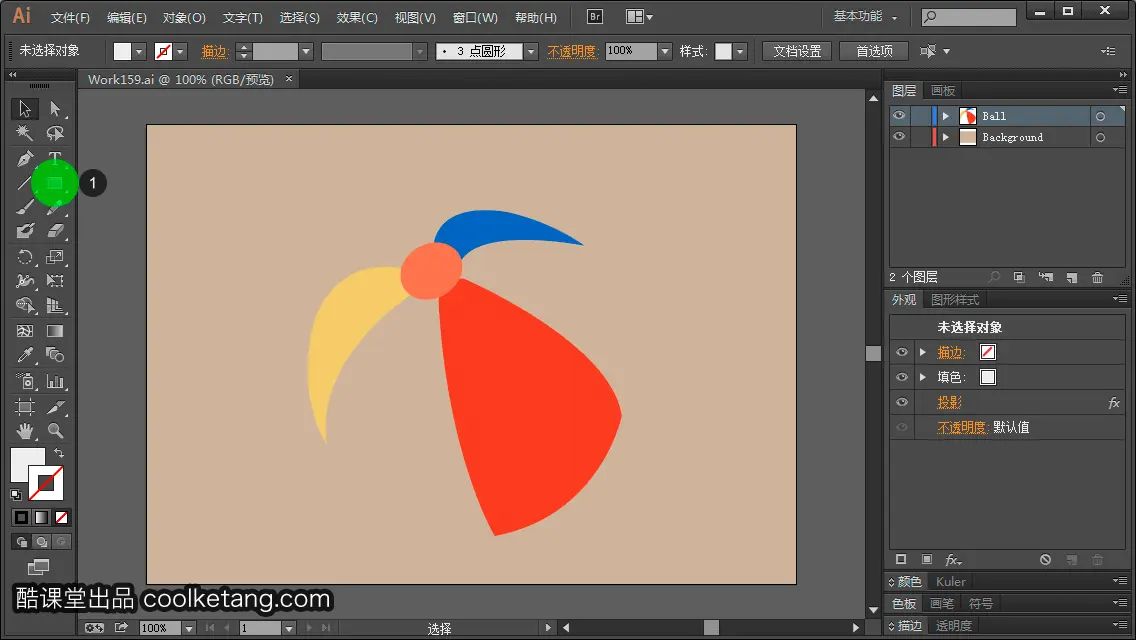Select the Artboard tool
This screenshot has height=640, width=1136.
pos(25,407)
